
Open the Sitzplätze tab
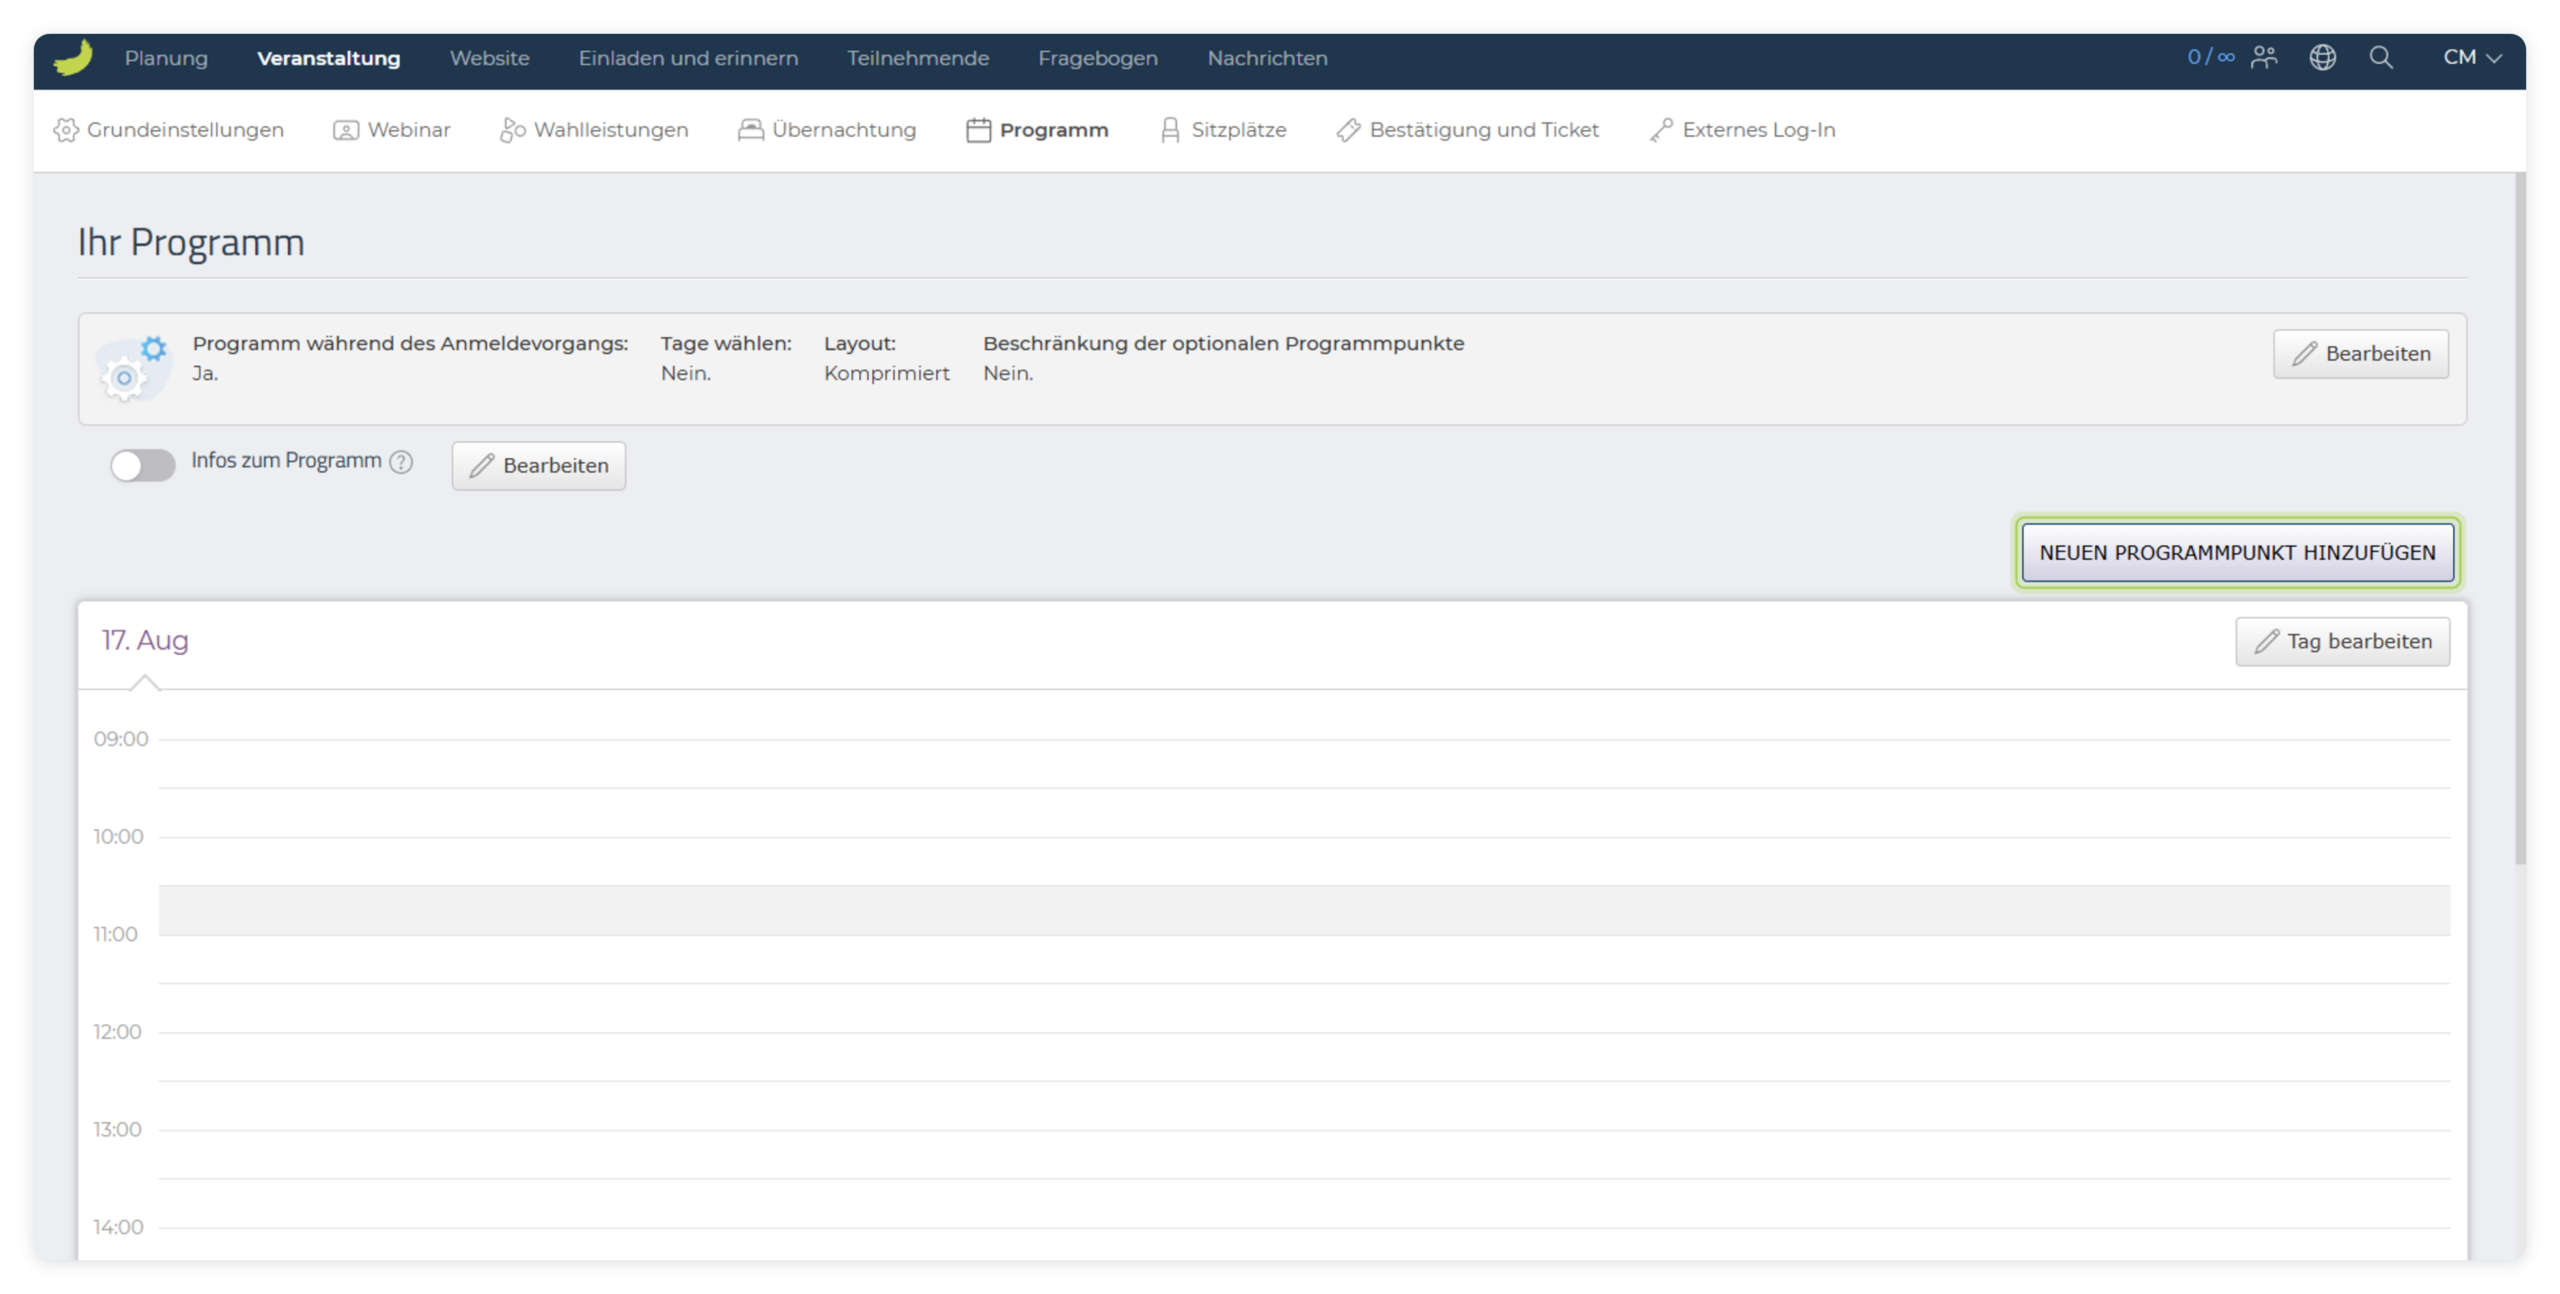point(1222,130)
